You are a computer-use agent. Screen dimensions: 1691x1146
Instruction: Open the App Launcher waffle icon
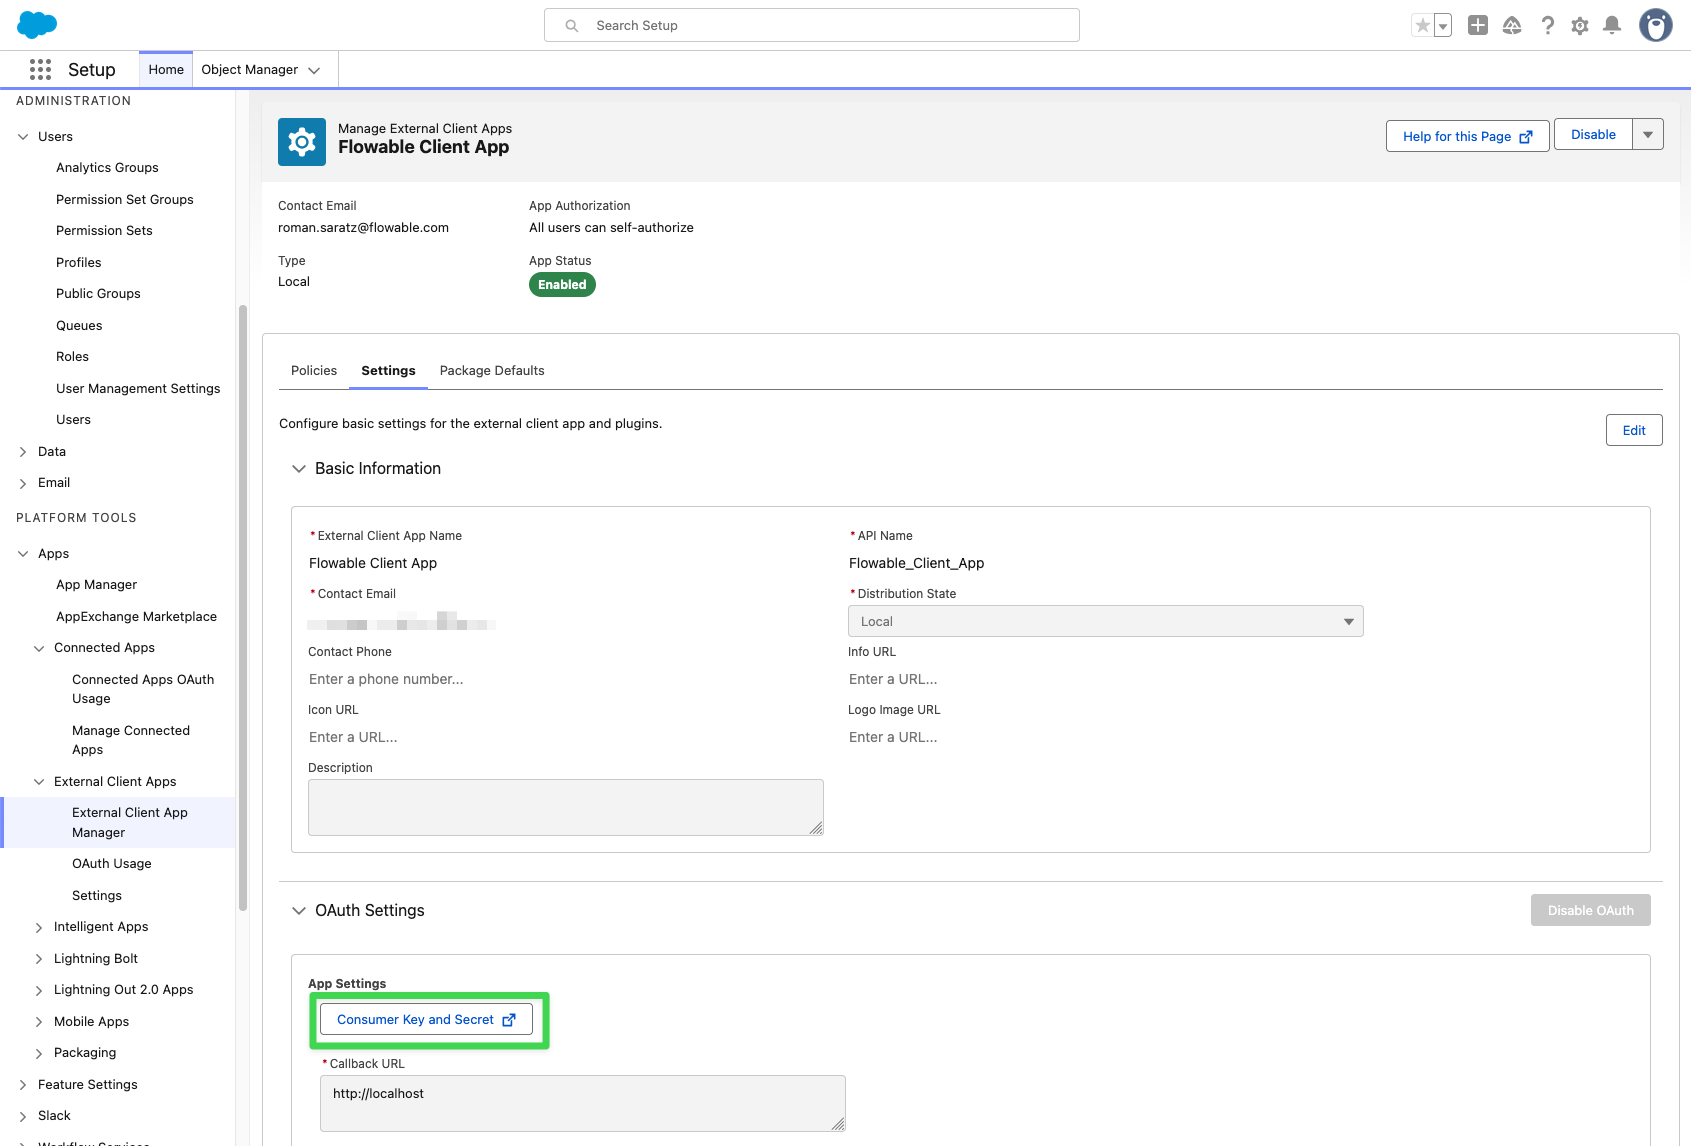point(40,69)
